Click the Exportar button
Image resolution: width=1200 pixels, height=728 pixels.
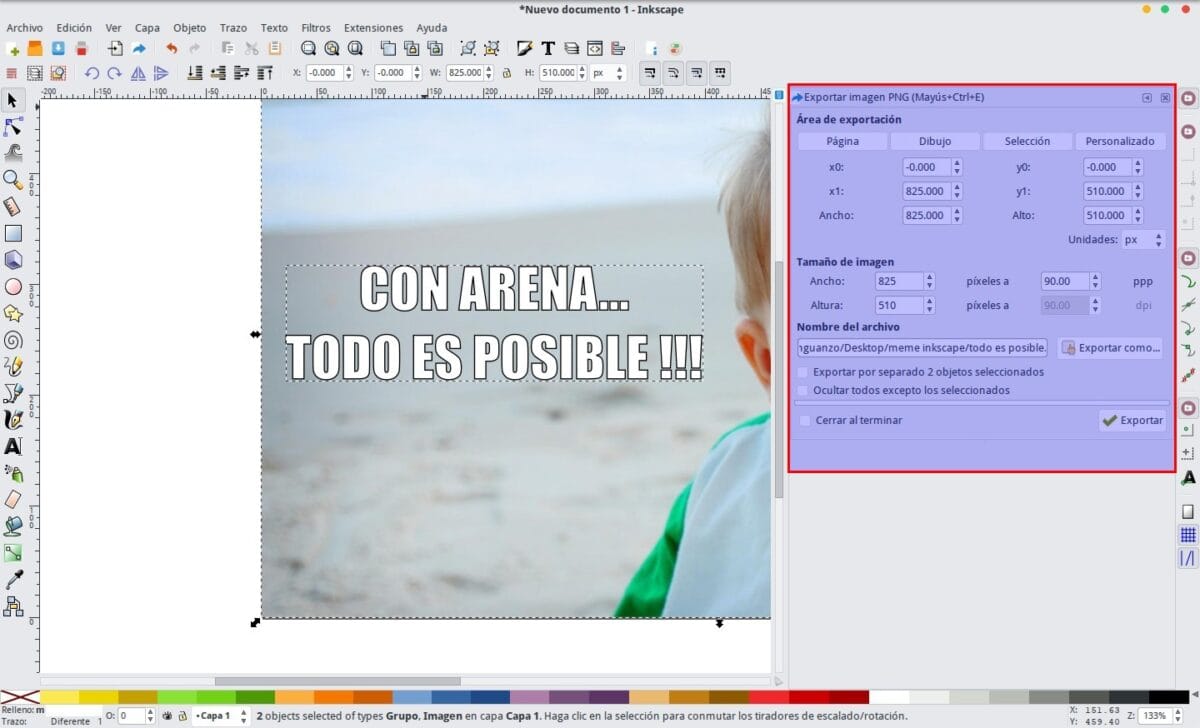(1132, 421)
